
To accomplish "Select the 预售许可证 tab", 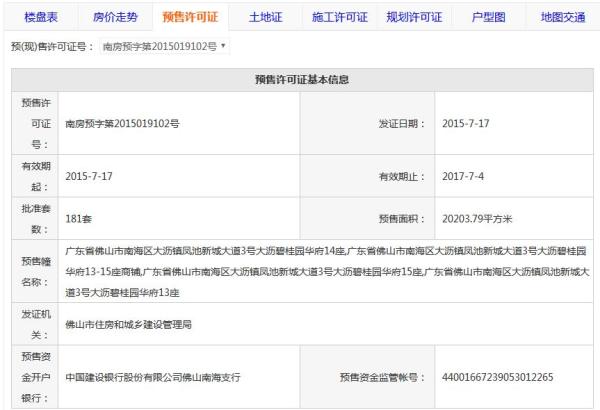I will (x=190, y=17).
